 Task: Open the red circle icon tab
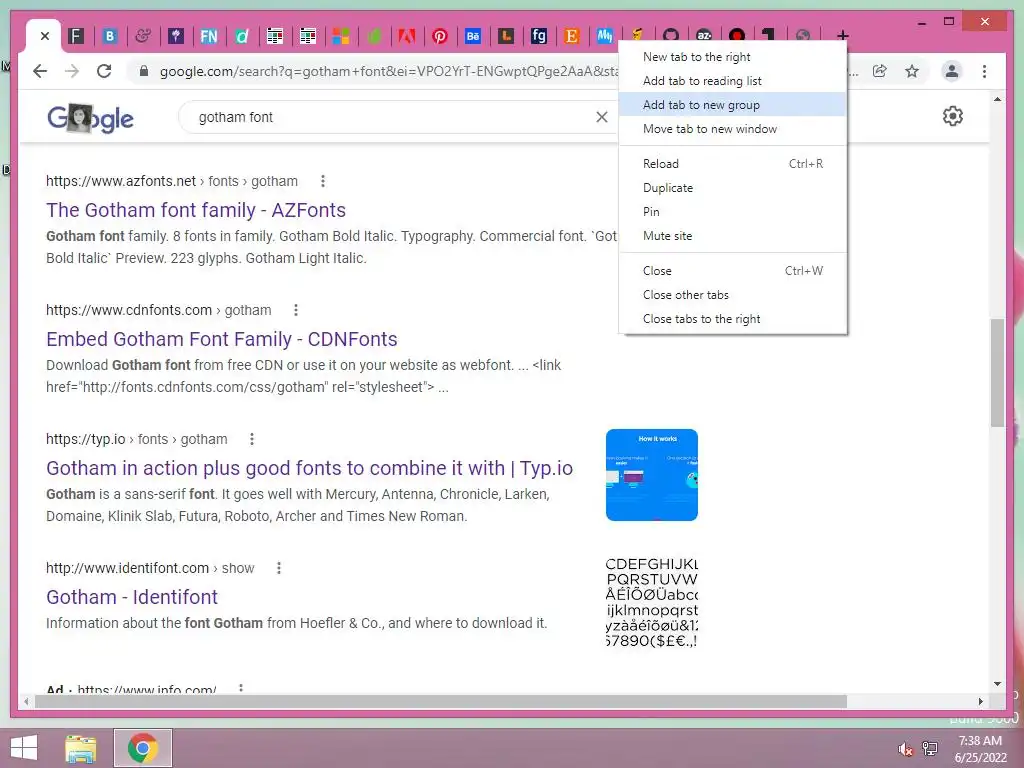point(737,35)
